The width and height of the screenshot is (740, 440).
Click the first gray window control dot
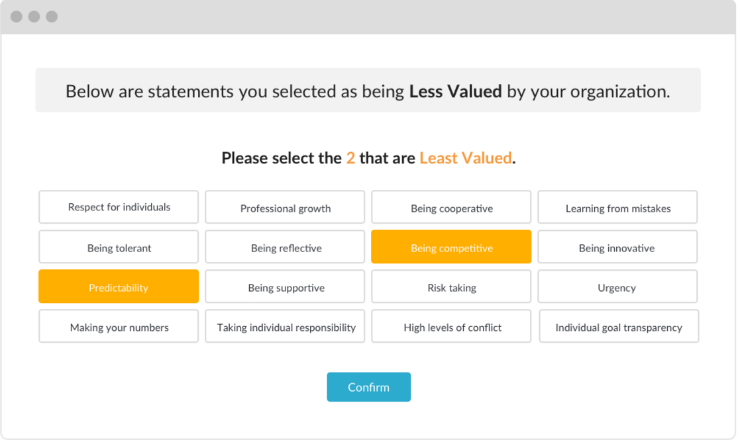point(17,17)
